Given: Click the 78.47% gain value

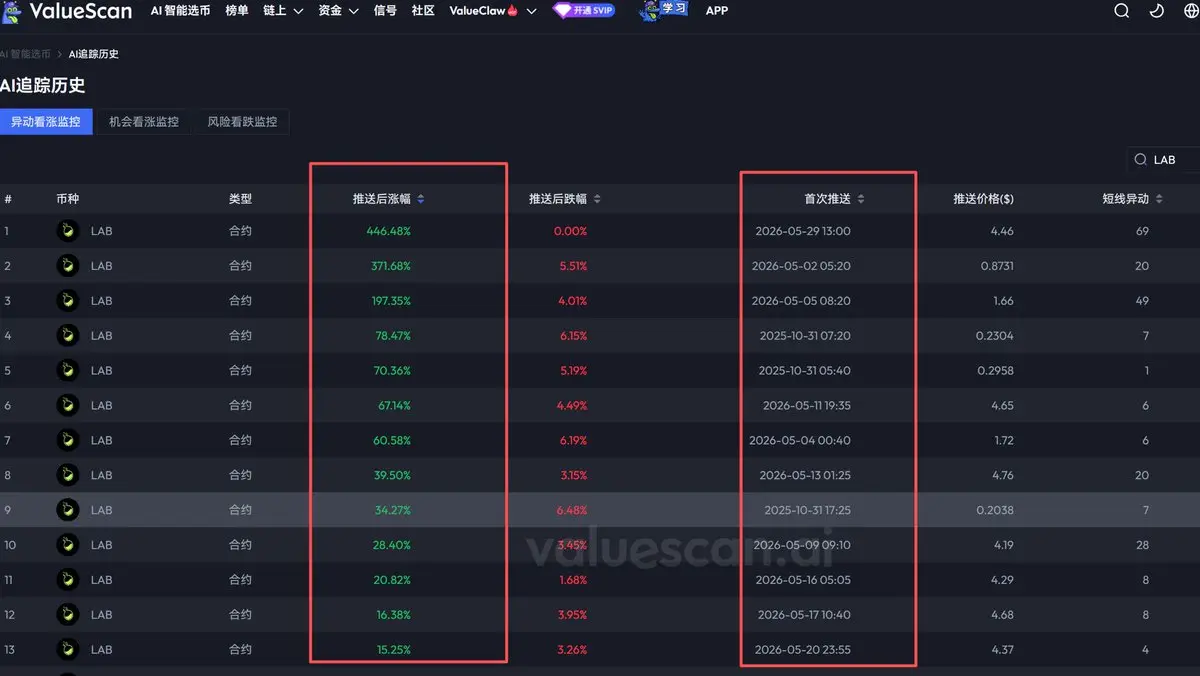Looking at the screenshot, I should click(393, 336).
